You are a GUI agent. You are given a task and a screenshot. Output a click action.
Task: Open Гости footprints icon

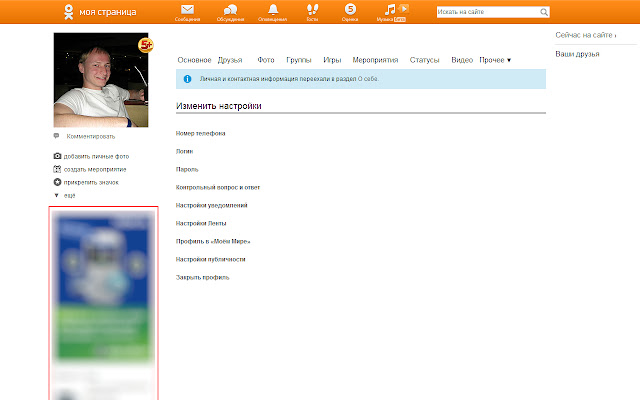(312, 9)
